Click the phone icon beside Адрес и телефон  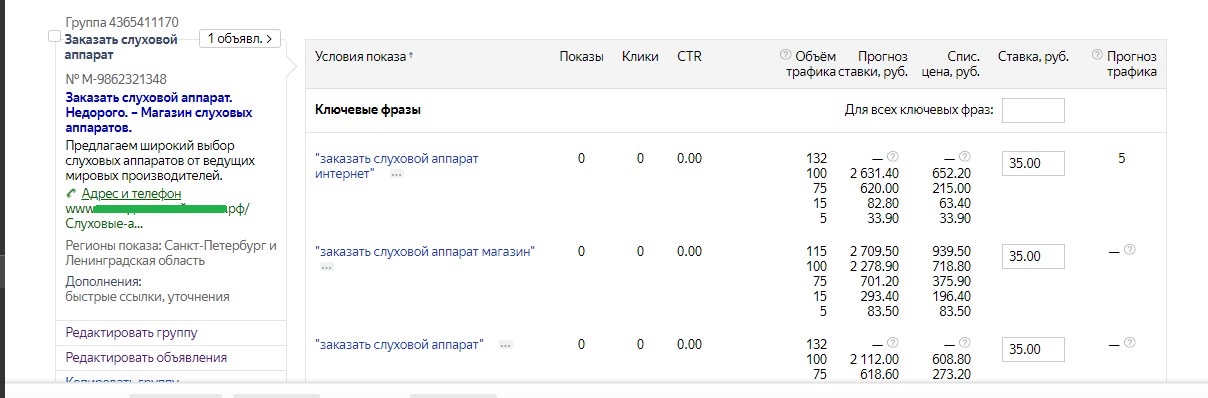(x=72, y=193)
